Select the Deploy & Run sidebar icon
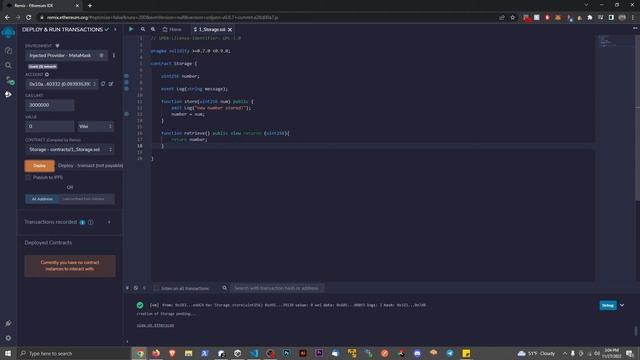The image size is (640, 360). (8, 94)
